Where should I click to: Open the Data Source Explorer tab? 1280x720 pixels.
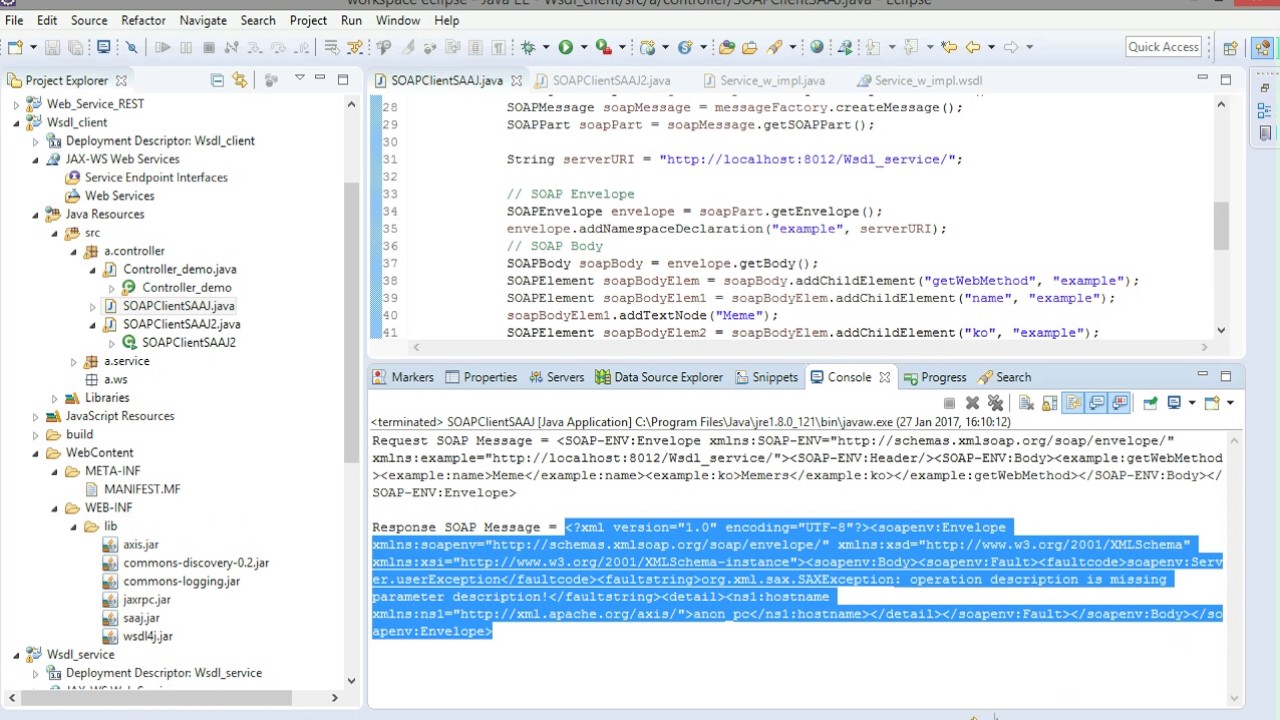click(659, 377)
